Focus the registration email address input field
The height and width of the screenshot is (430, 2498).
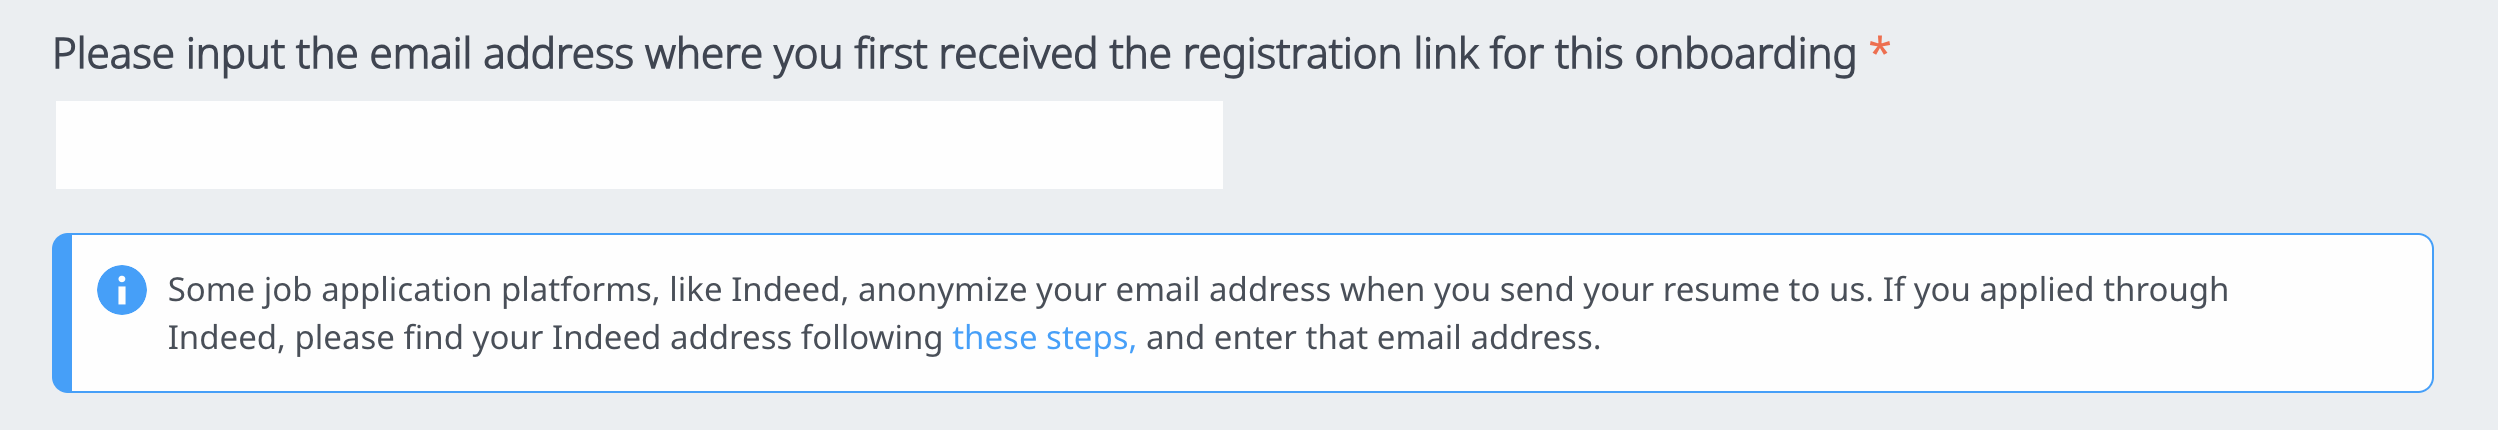[639, 145]
